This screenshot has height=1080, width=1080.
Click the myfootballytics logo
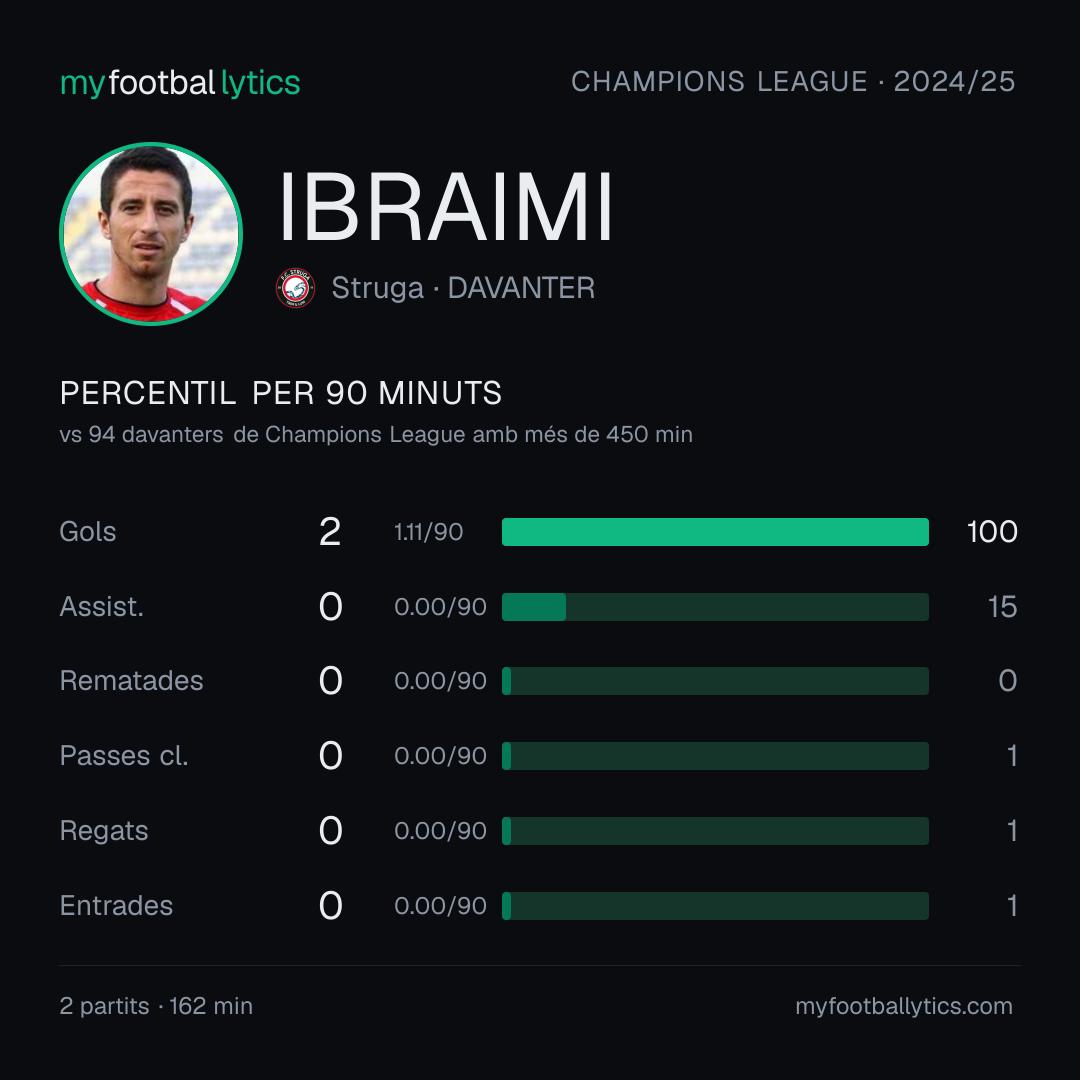point(180,83)
